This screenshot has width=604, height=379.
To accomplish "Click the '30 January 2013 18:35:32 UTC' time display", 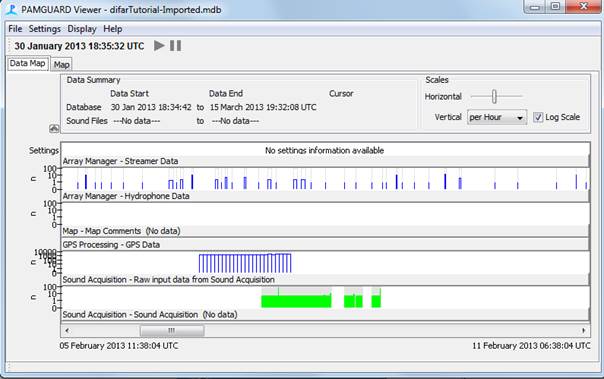I will (79, 46).
